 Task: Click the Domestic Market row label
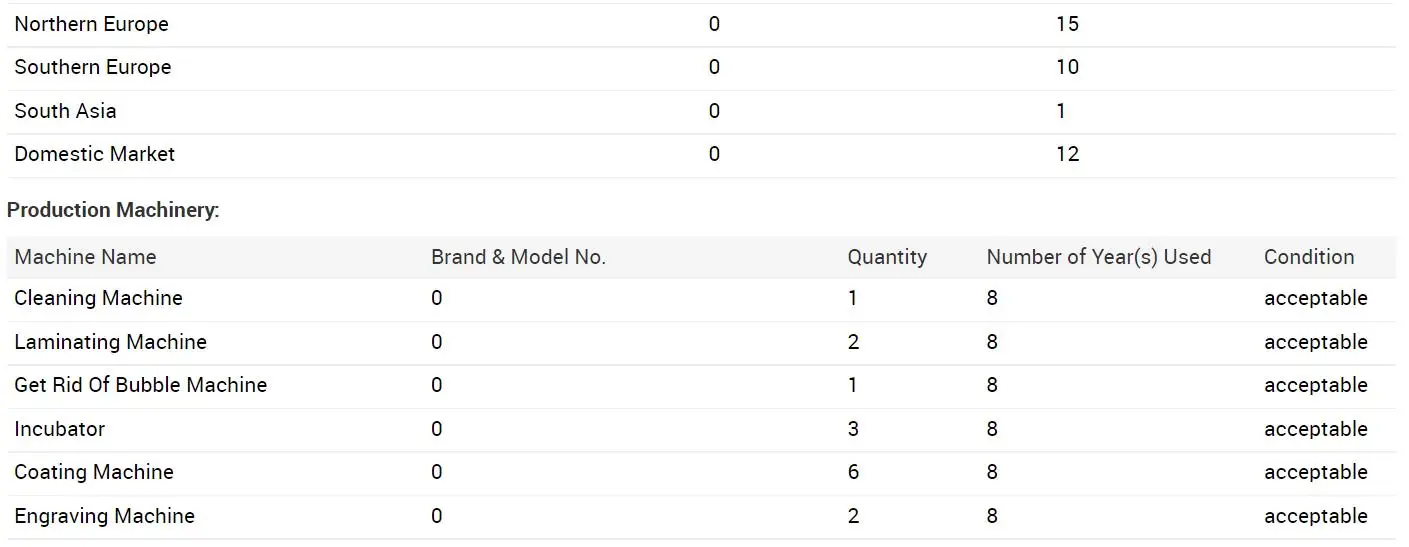pos(94,154)
